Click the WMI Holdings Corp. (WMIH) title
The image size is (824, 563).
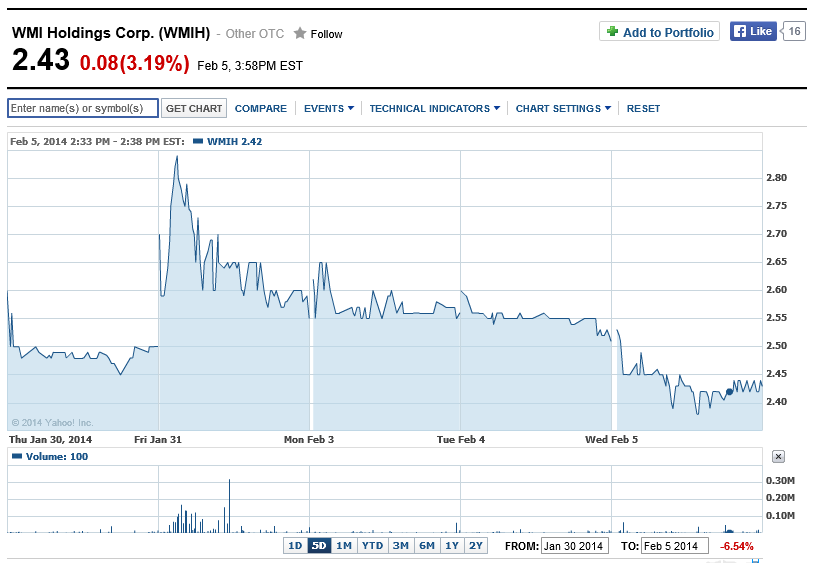point(111,33)
